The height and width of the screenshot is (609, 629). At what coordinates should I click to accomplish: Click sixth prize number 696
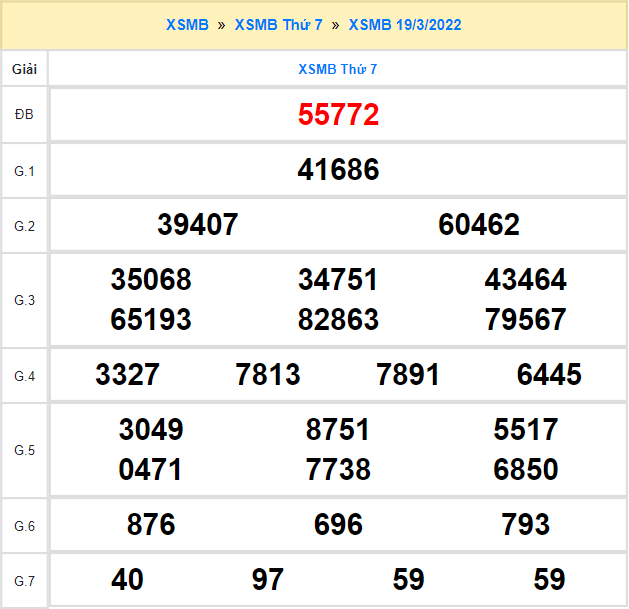pyautogui.click(x=338, y=524)
